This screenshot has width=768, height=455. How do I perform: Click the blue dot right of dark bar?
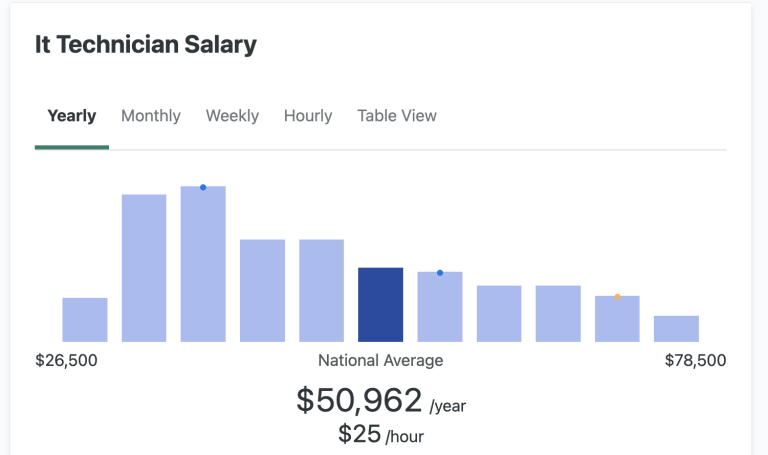tap(440, 273)
